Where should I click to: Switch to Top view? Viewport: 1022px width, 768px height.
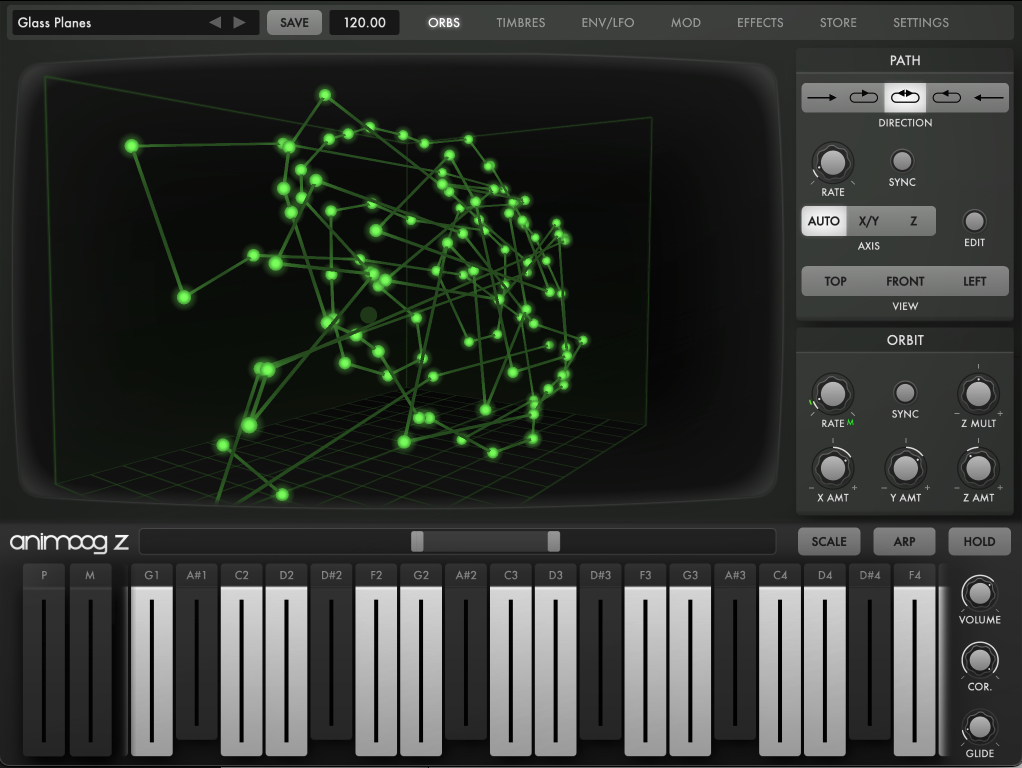(836, 282)
